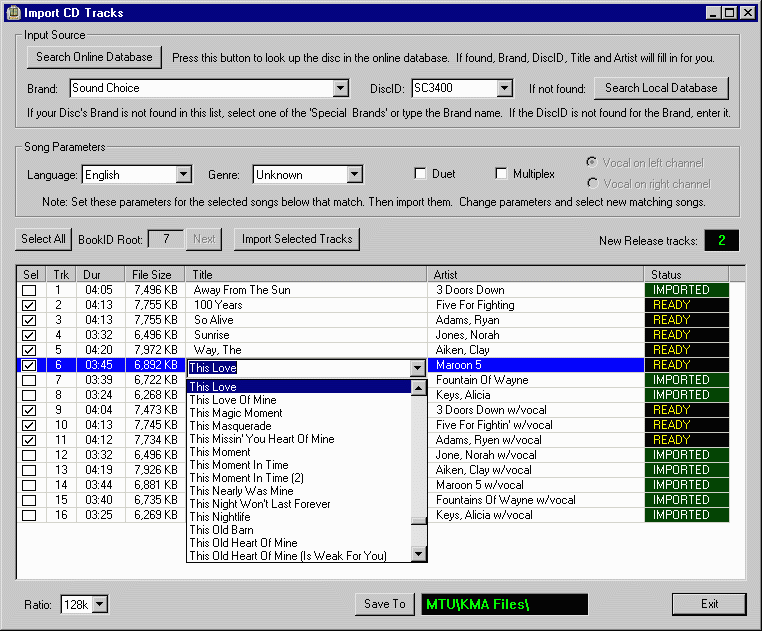762x631 pixels.
Task: Choose This Love Of Mine from list
Action: (x=299, y=400)
